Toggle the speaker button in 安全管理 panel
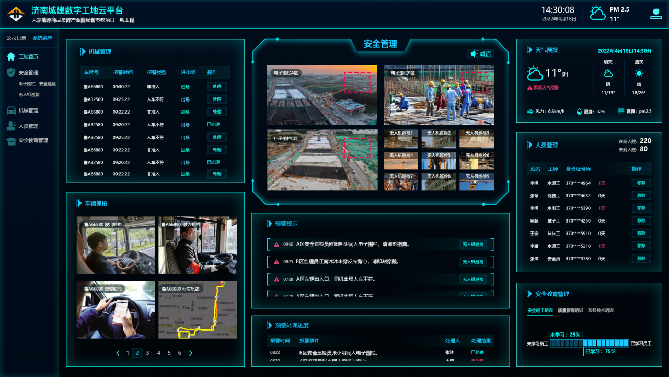This screenshot has width=670, height=377. (x=481, y=54)
